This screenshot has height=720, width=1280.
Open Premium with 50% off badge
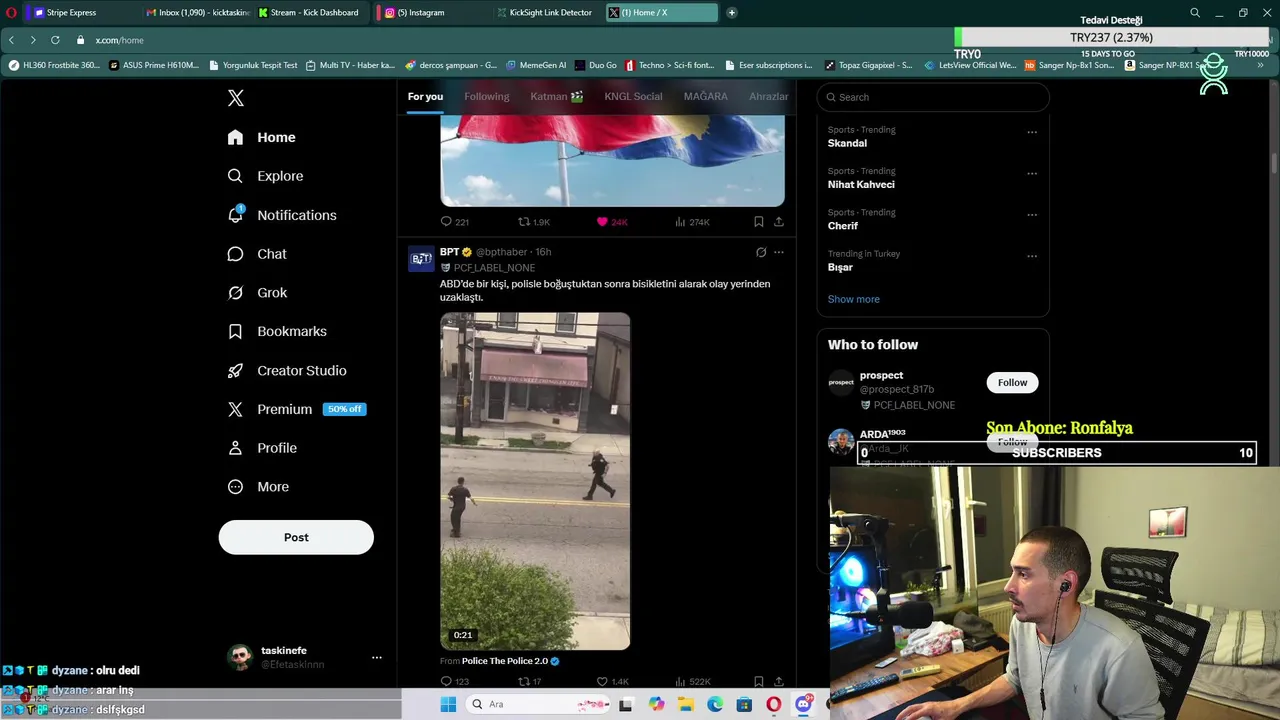pyautogui.click(x=296, y=409)
